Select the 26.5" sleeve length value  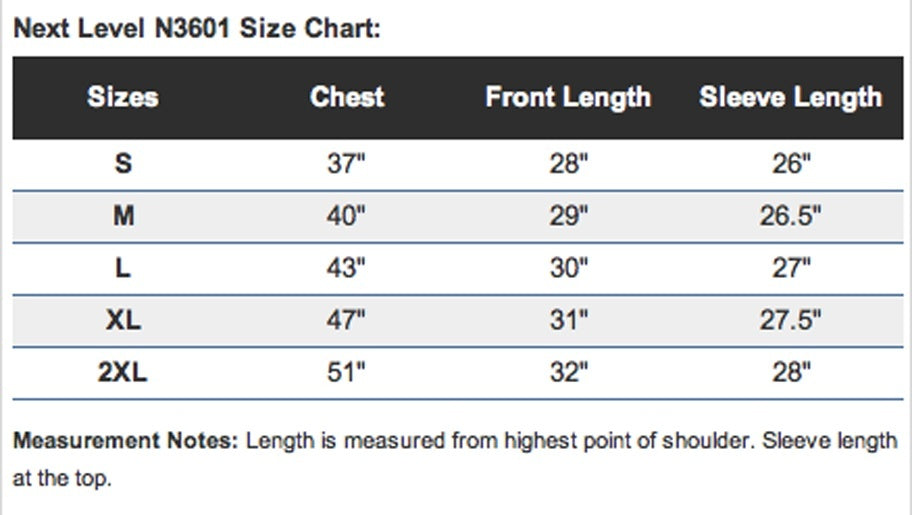click(791, 216)
